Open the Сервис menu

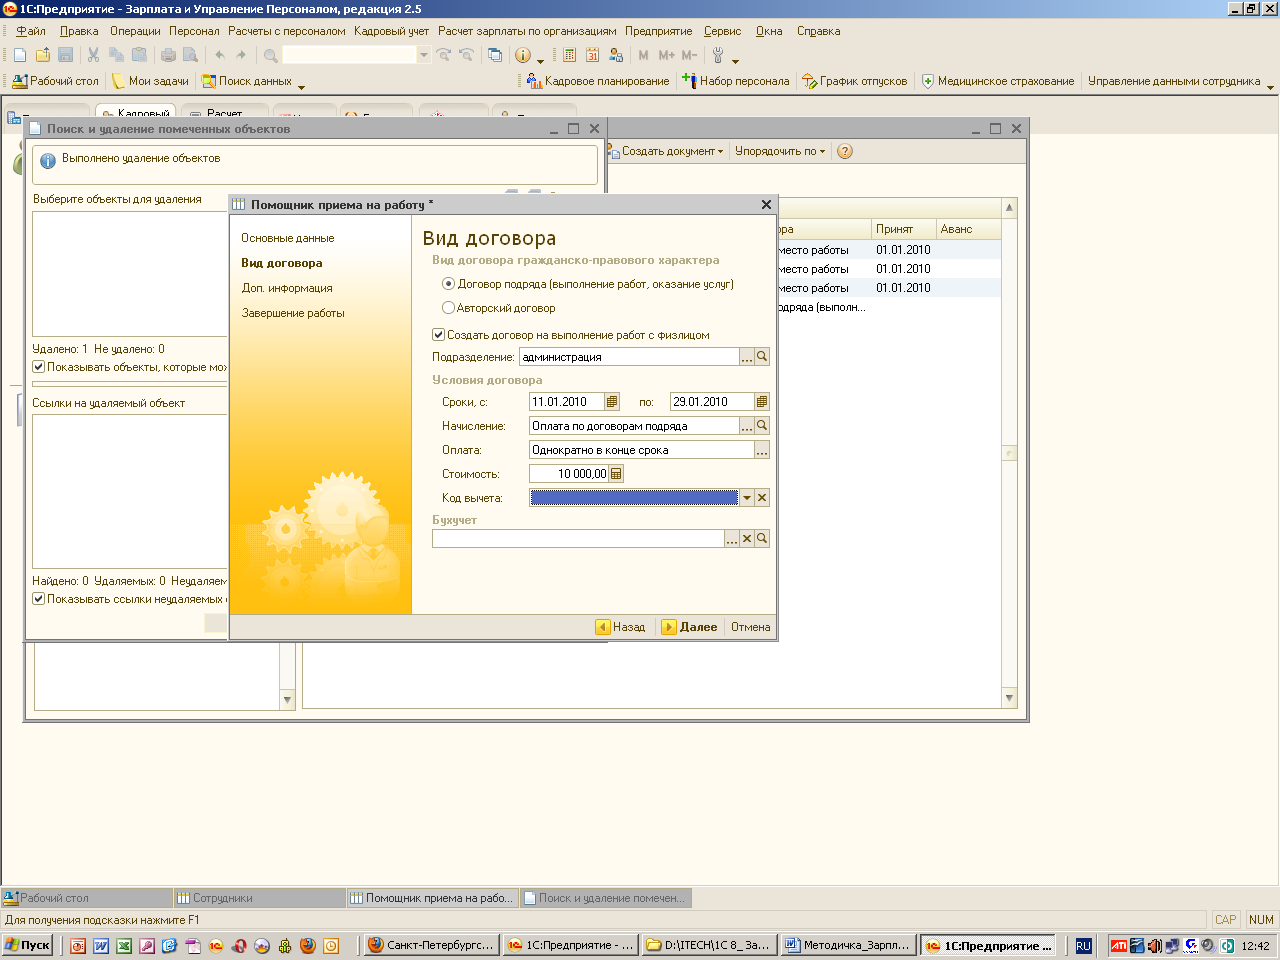pyautogui.click(x=722, y=31)
